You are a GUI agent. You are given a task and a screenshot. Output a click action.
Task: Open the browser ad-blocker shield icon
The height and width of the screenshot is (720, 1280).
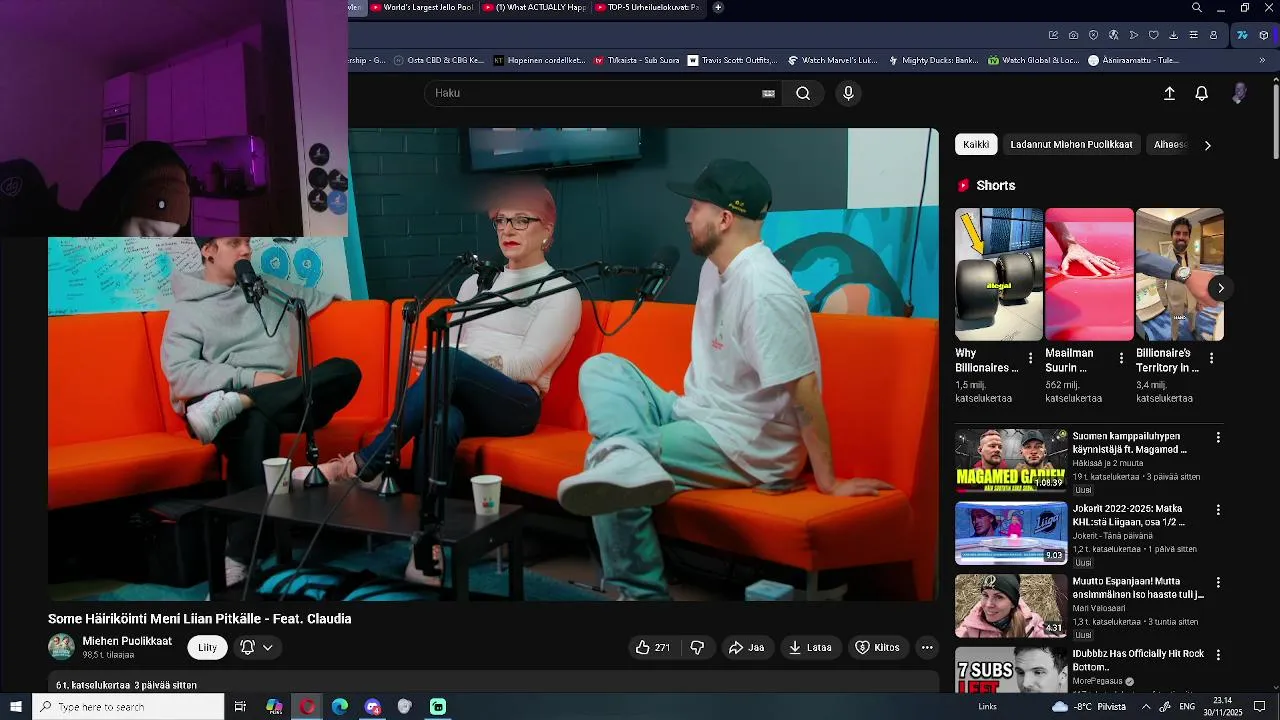tap(1093, 35)
